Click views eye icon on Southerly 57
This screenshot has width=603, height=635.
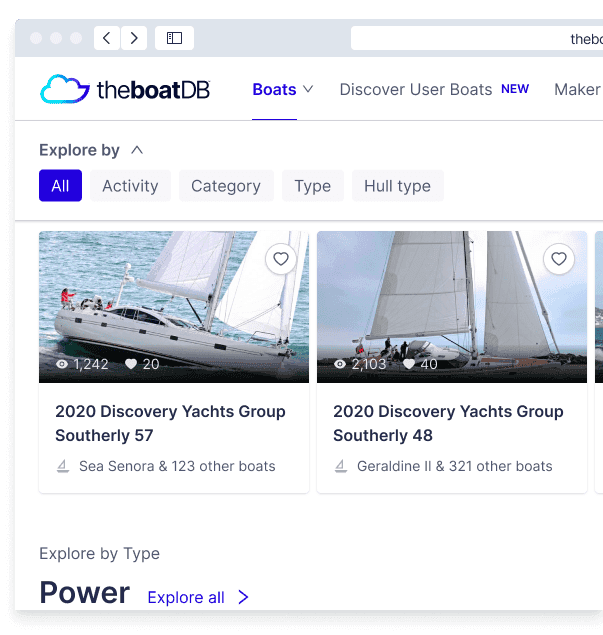[62, 364]
